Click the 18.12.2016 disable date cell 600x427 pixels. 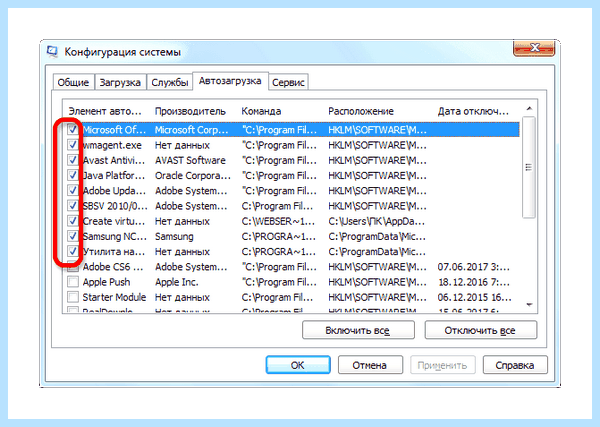pos(474,282)
